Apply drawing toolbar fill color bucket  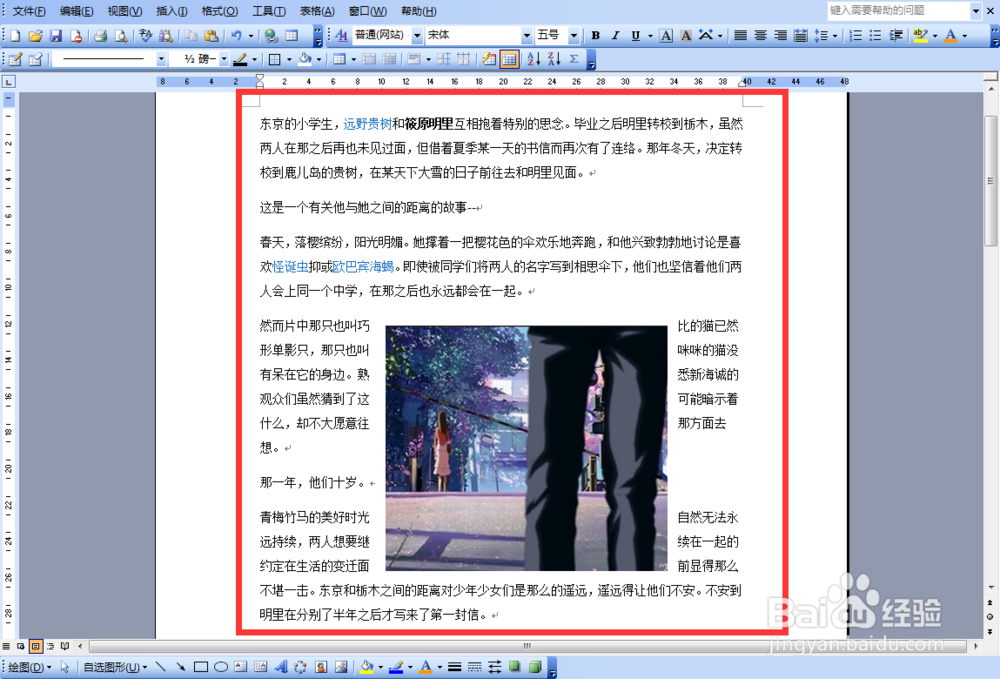tap(366, 668)
